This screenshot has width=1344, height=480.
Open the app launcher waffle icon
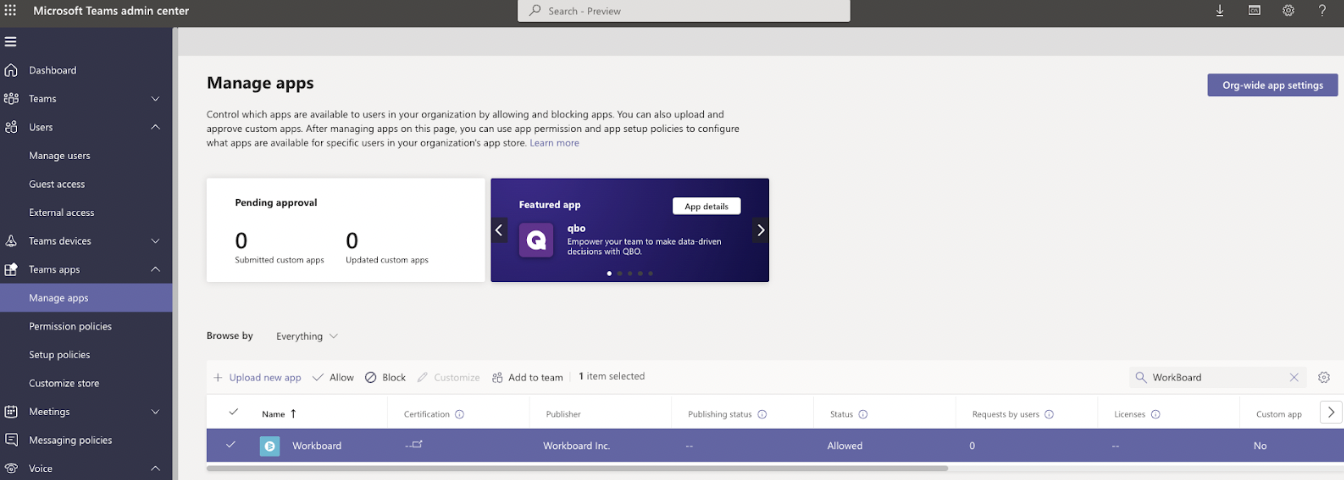coord(11,10)
